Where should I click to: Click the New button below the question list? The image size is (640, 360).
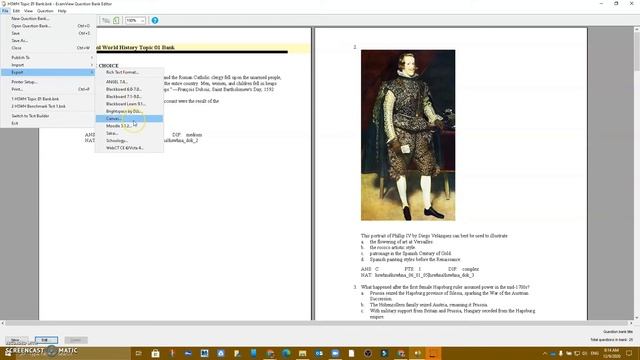[x=17, y=340]
